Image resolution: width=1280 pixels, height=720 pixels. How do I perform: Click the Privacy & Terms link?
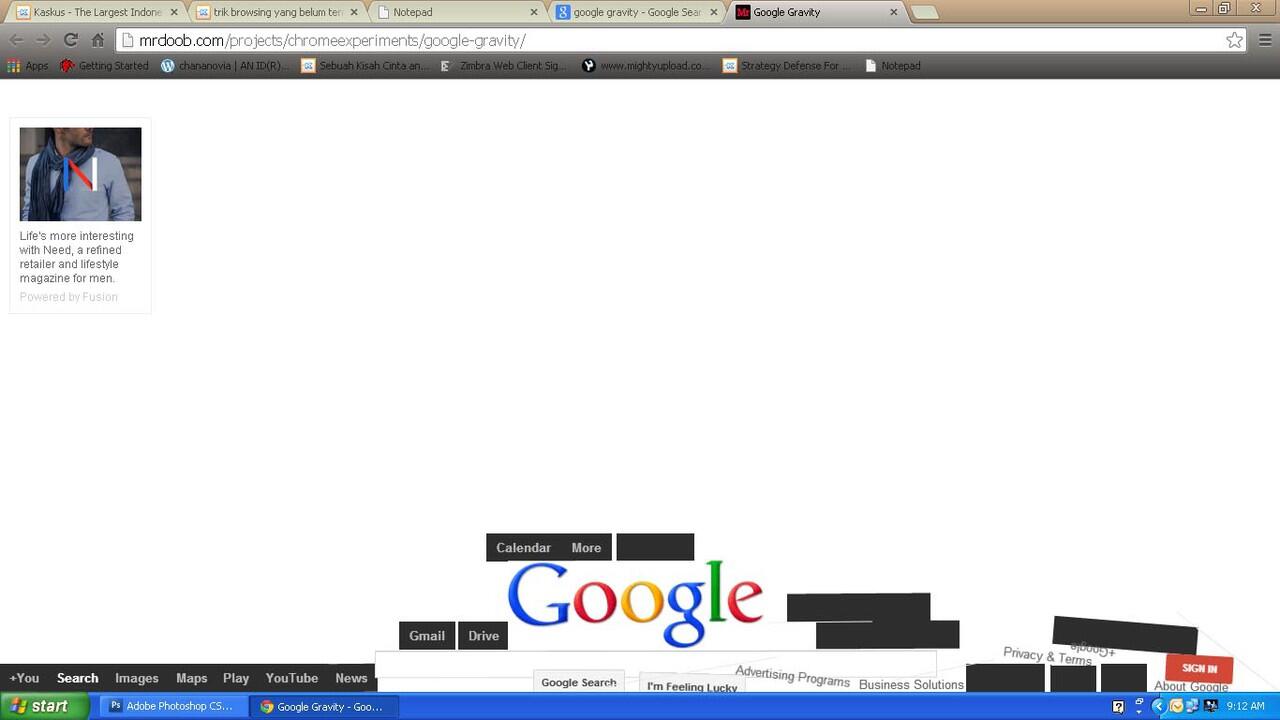1047,656
